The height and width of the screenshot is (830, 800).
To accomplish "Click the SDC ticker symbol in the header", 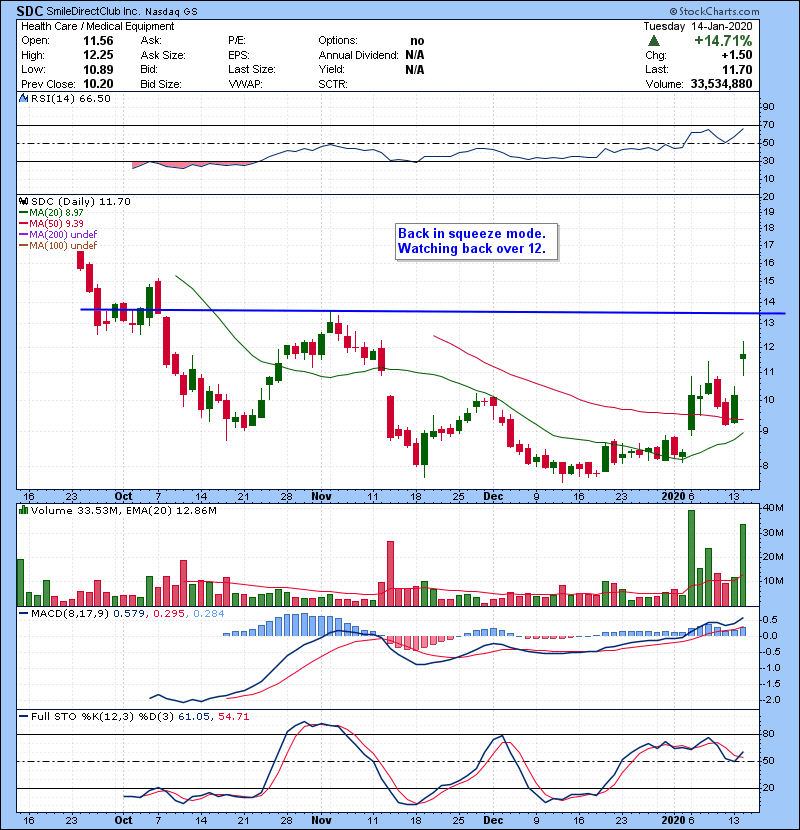I will [30, 11].
